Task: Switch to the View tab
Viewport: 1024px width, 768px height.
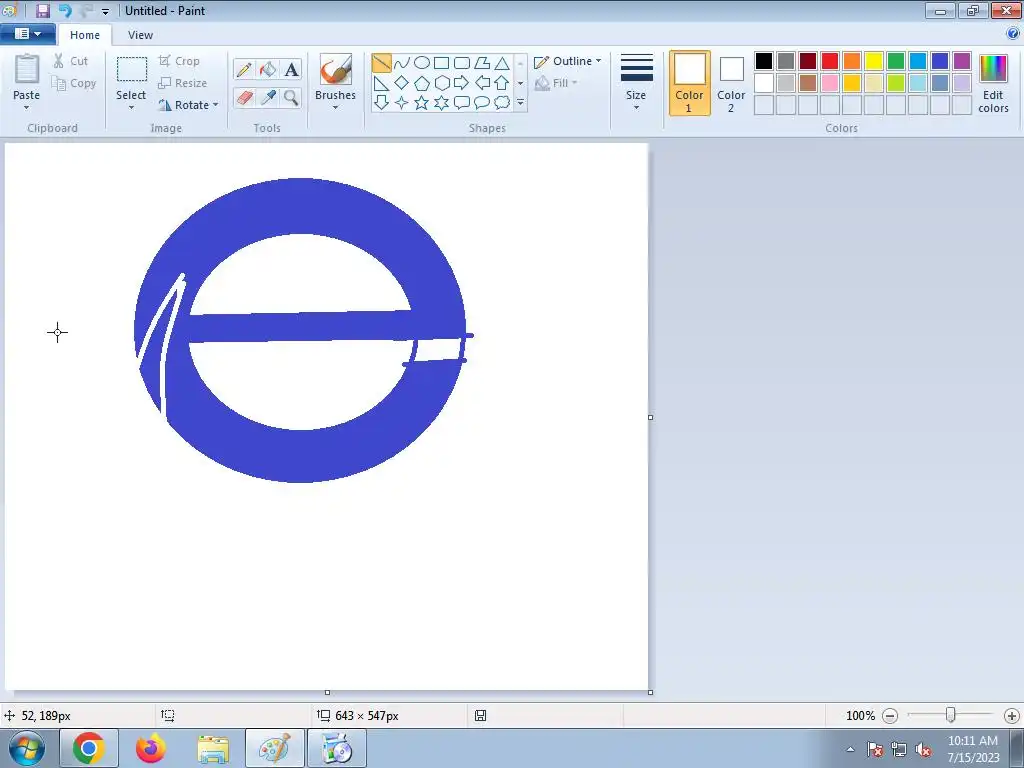Action: coord(140,35)
